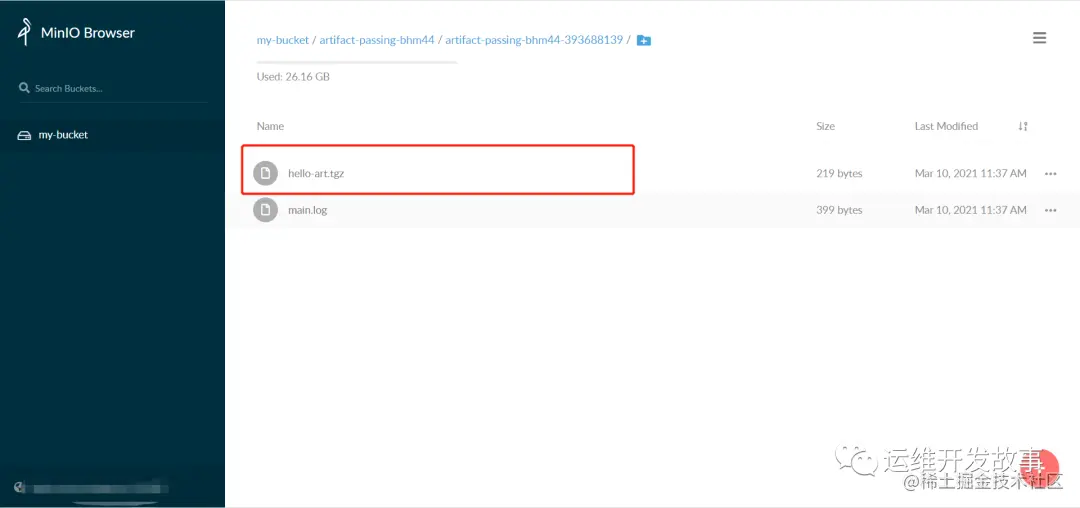This screenshot has height=508, width=1080.
Task: Click the MinIO flamingo logo icon
Action: click(25, 32)
